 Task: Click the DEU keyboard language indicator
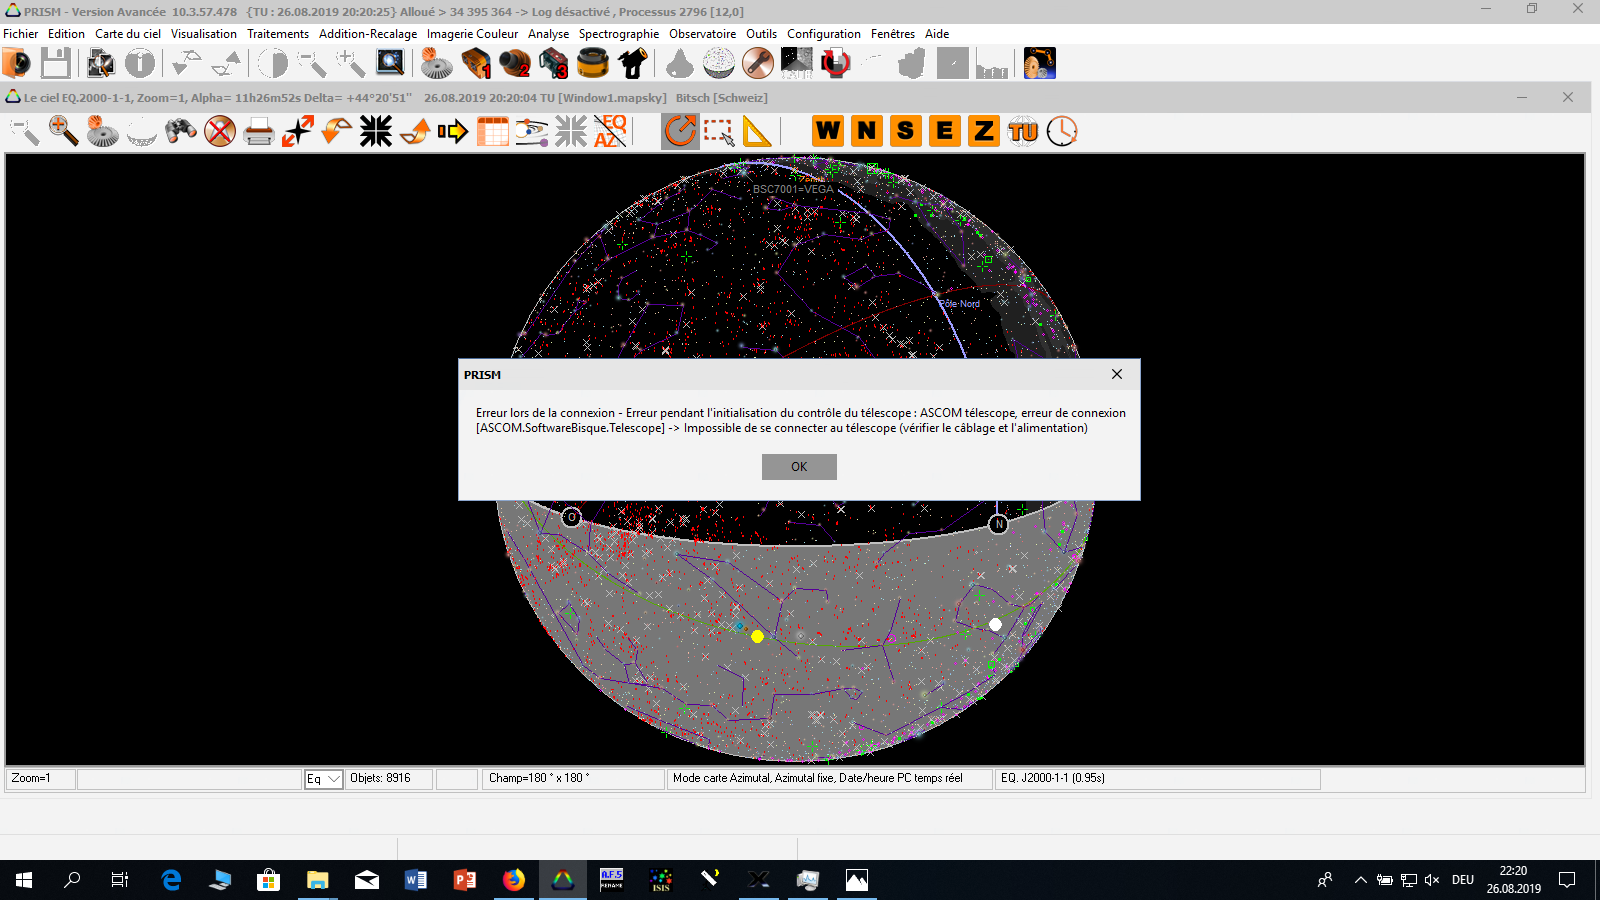click(1463, 880)
